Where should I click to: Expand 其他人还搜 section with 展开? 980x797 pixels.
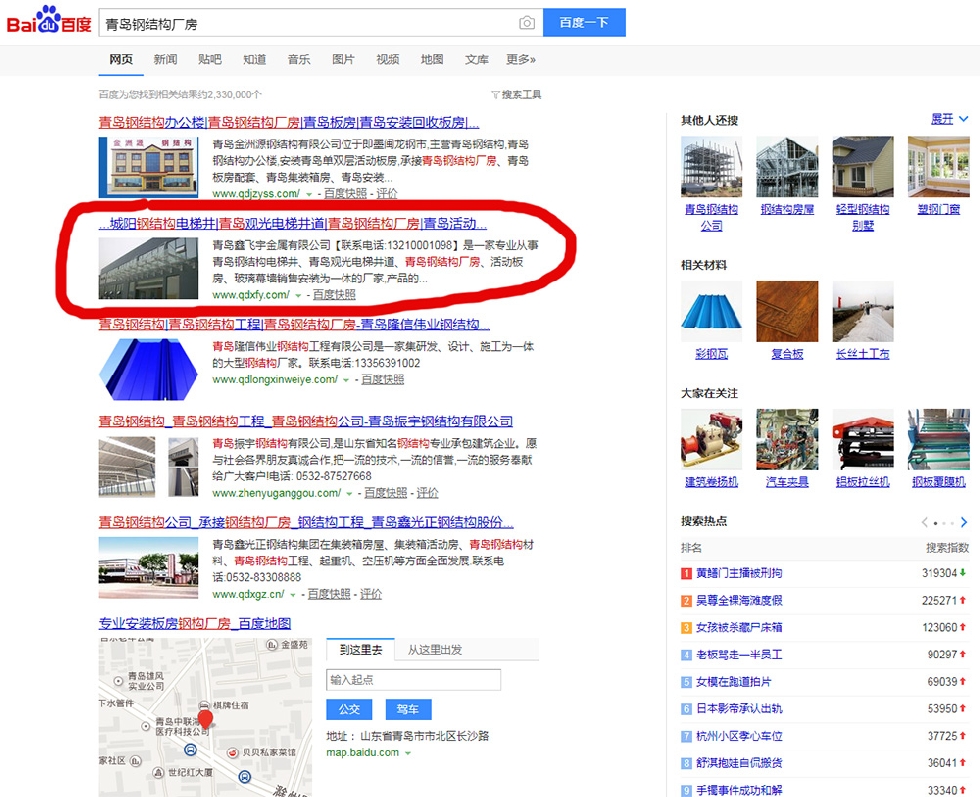coord(949,119)
